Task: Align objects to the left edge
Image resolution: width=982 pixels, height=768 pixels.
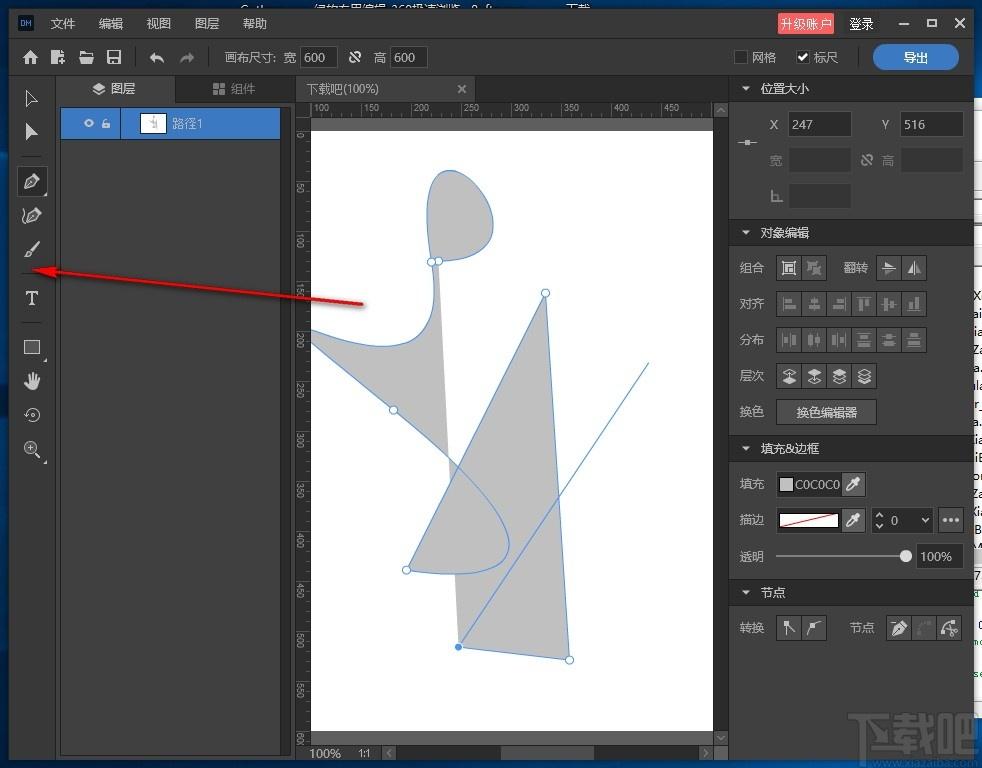Action: tap(789, 304)
